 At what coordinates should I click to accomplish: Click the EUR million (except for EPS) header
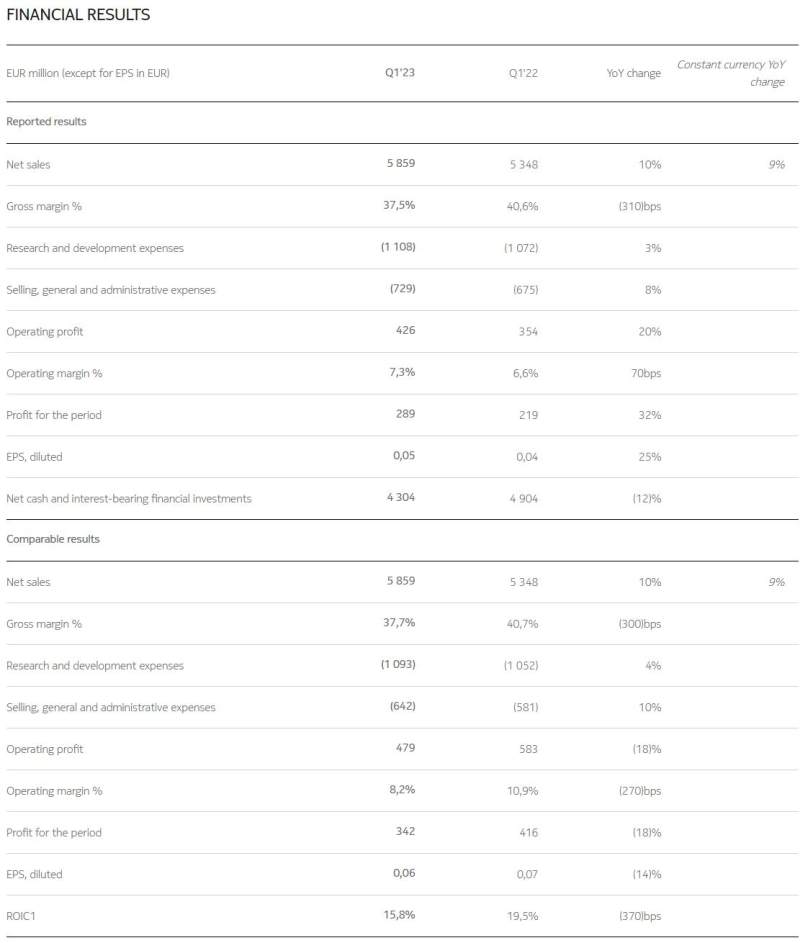(88, 73)
